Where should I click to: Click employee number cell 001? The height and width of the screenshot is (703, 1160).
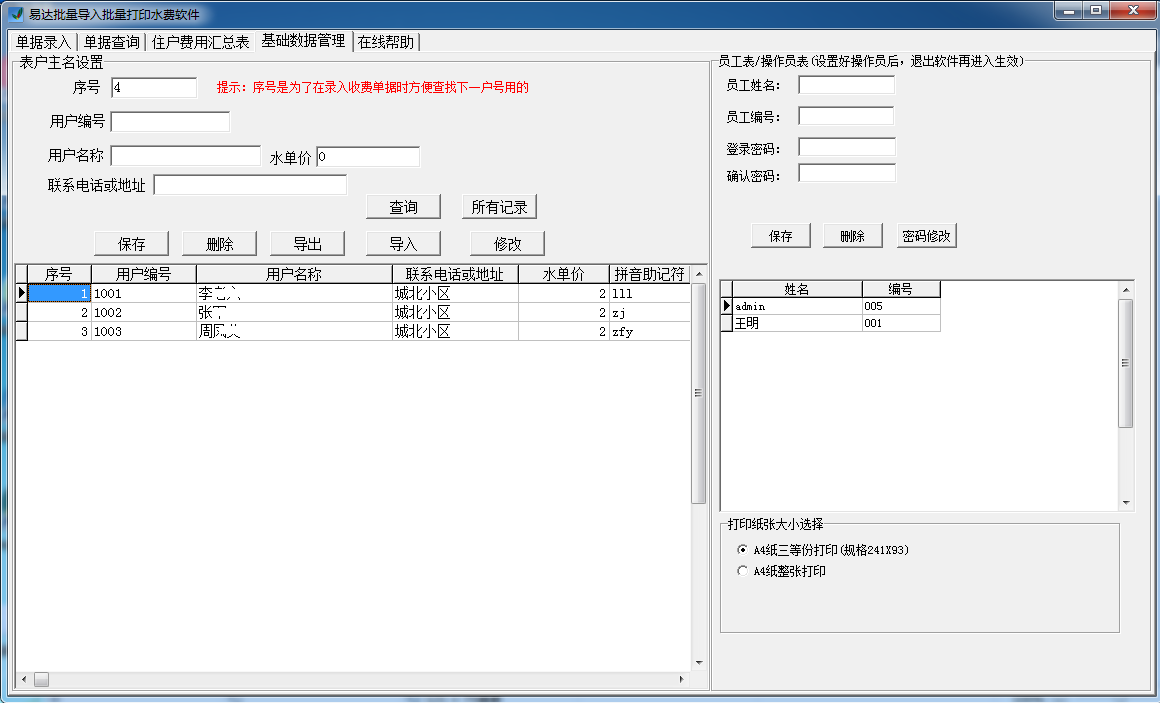tap(901, 323)
